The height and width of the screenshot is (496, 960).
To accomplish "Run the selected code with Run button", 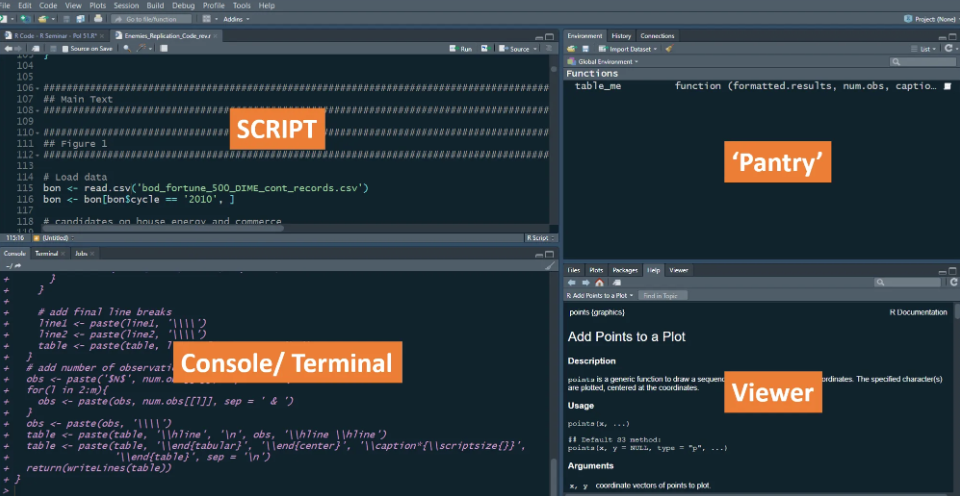I will (462, 48).
